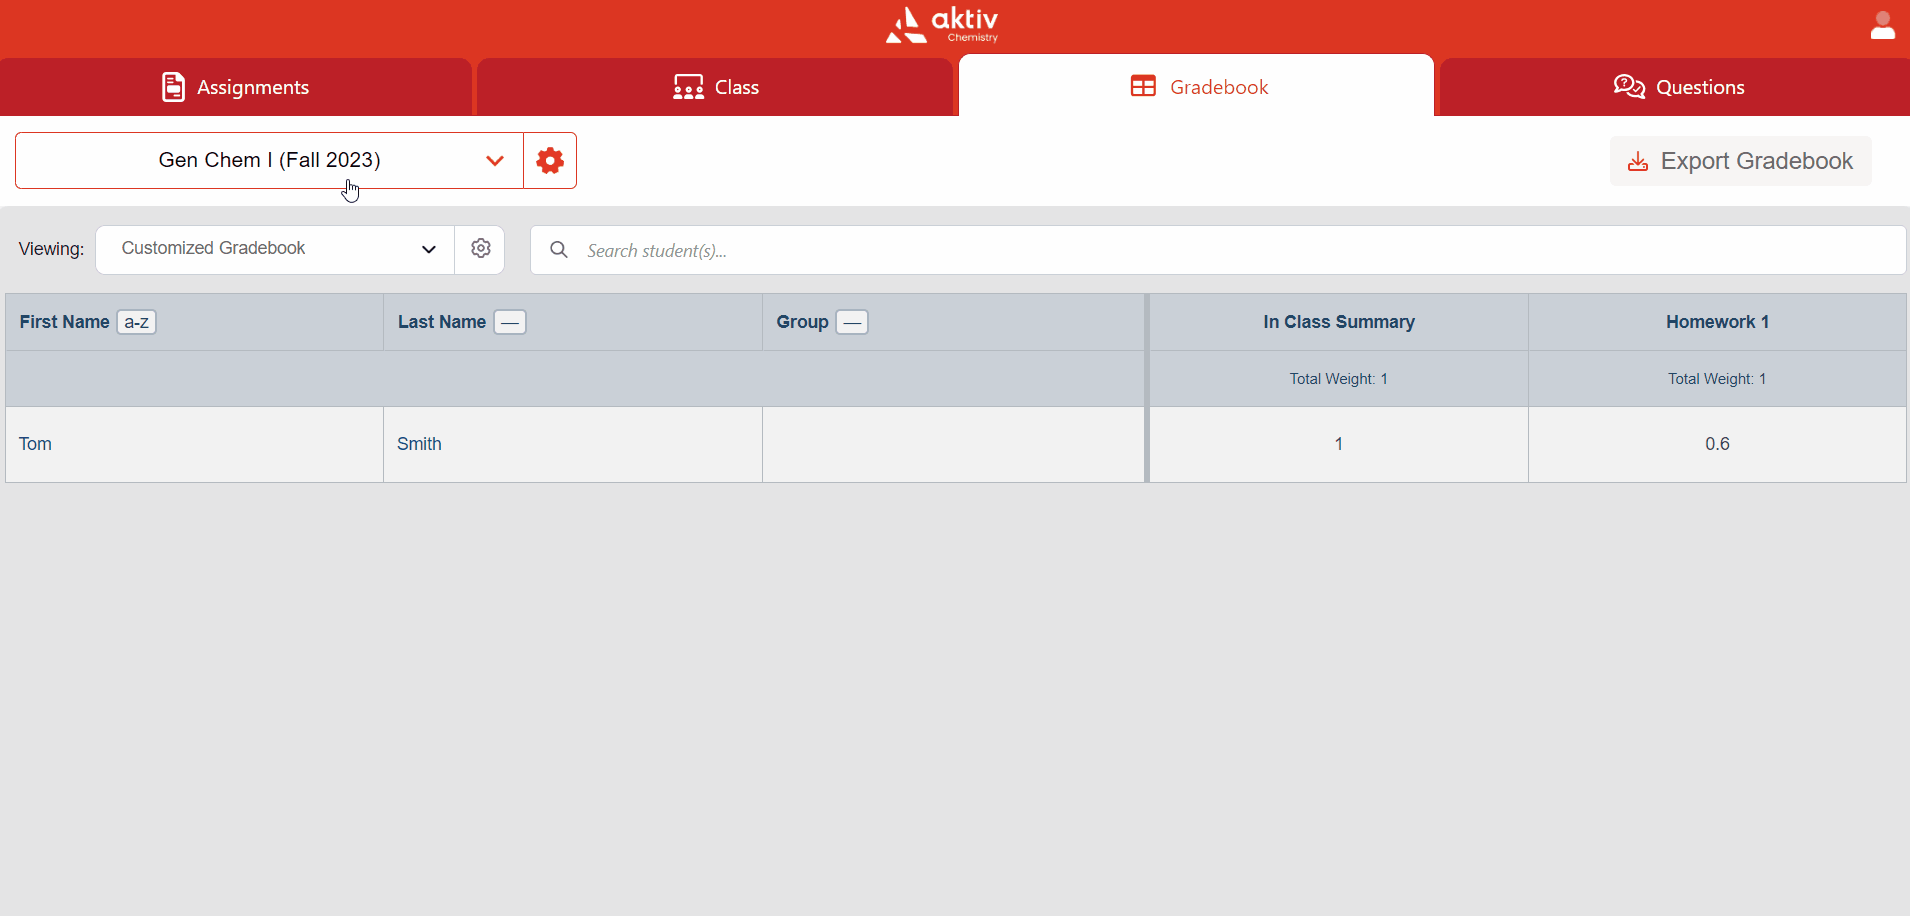Open gradebook view settings gear
The width and height of the screenshot is (1910, 916).
[x=480, y=249]
